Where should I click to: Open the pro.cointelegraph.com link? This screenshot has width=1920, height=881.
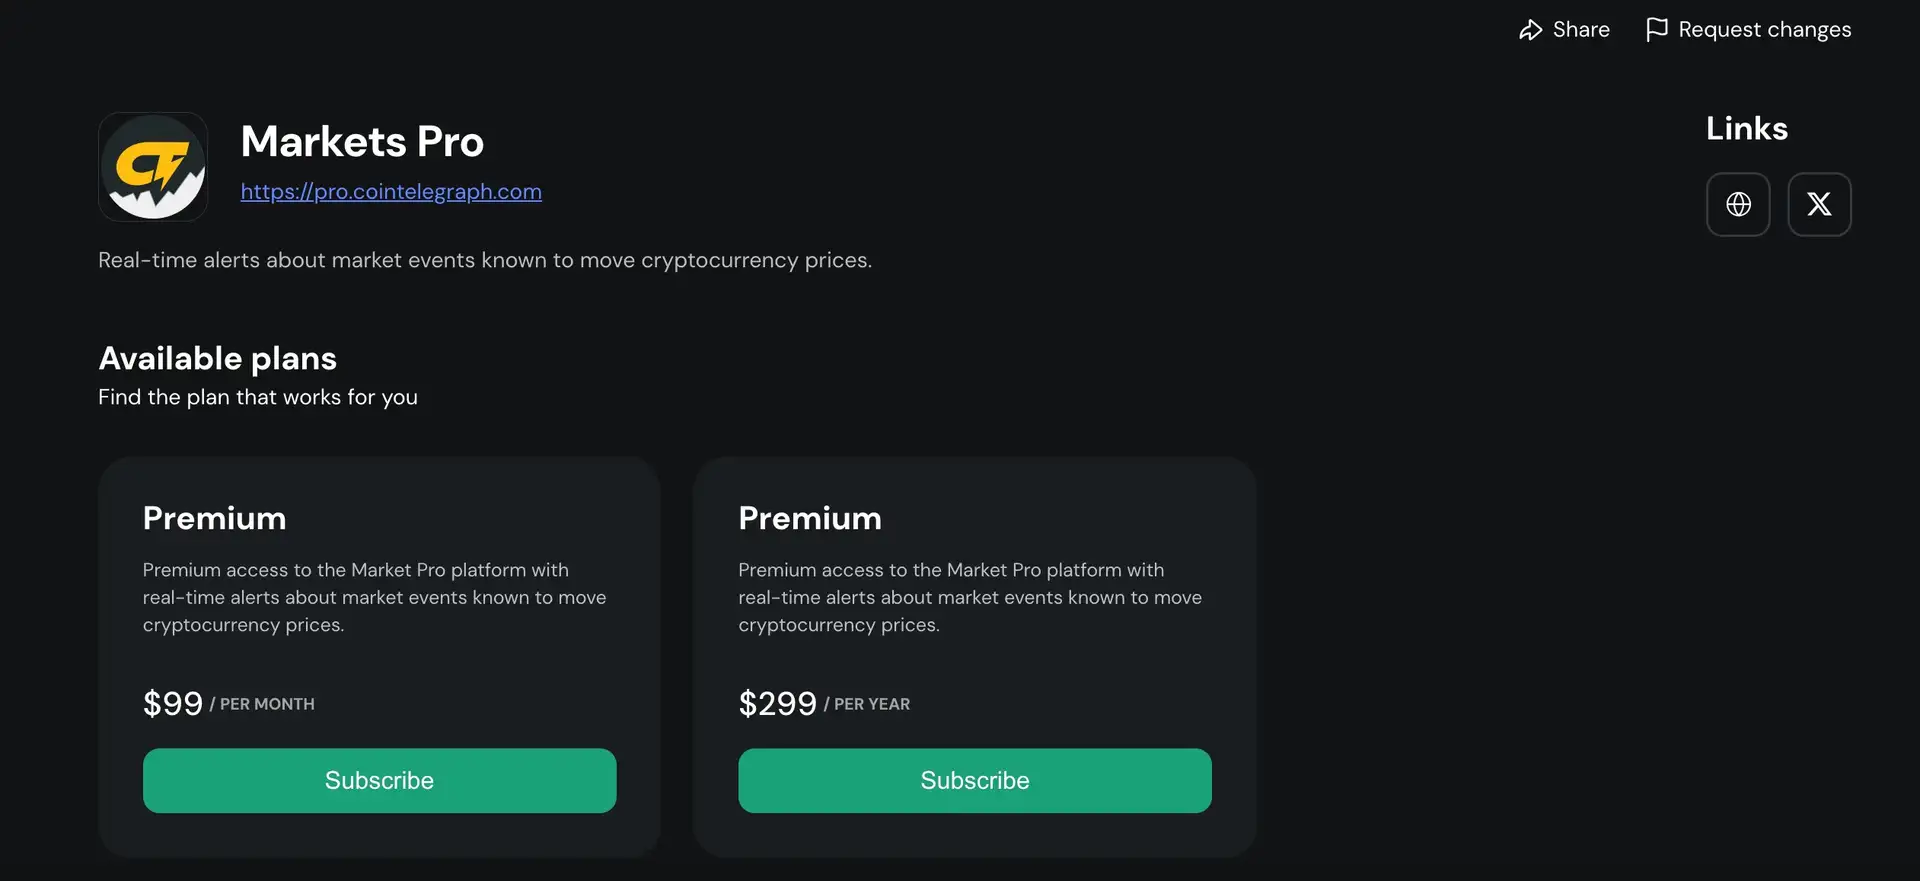(x=391, y=192)
